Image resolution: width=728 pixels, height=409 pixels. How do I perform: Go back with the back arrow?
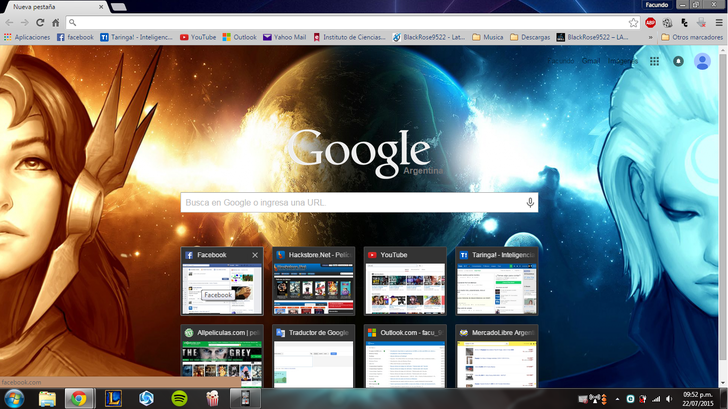pyautogui.click(x=9, y=22)
